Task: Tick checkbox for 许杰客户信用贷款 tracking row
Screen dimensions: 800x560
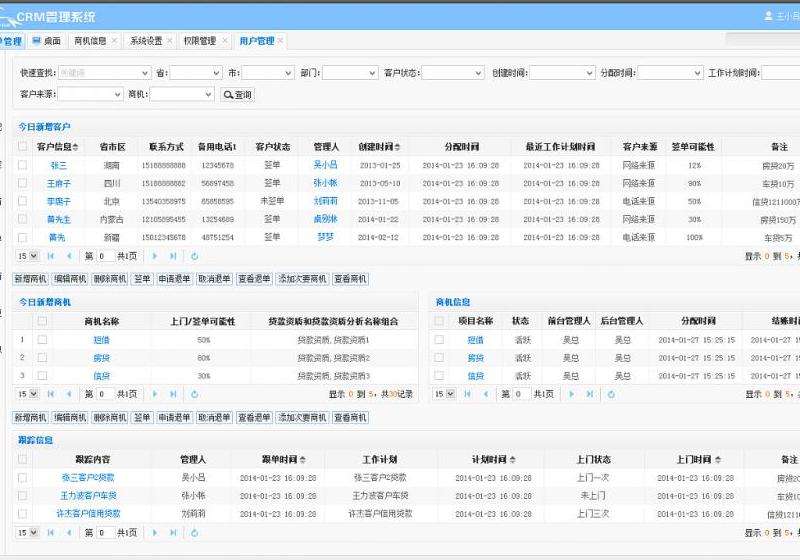Action: point(22,513)
